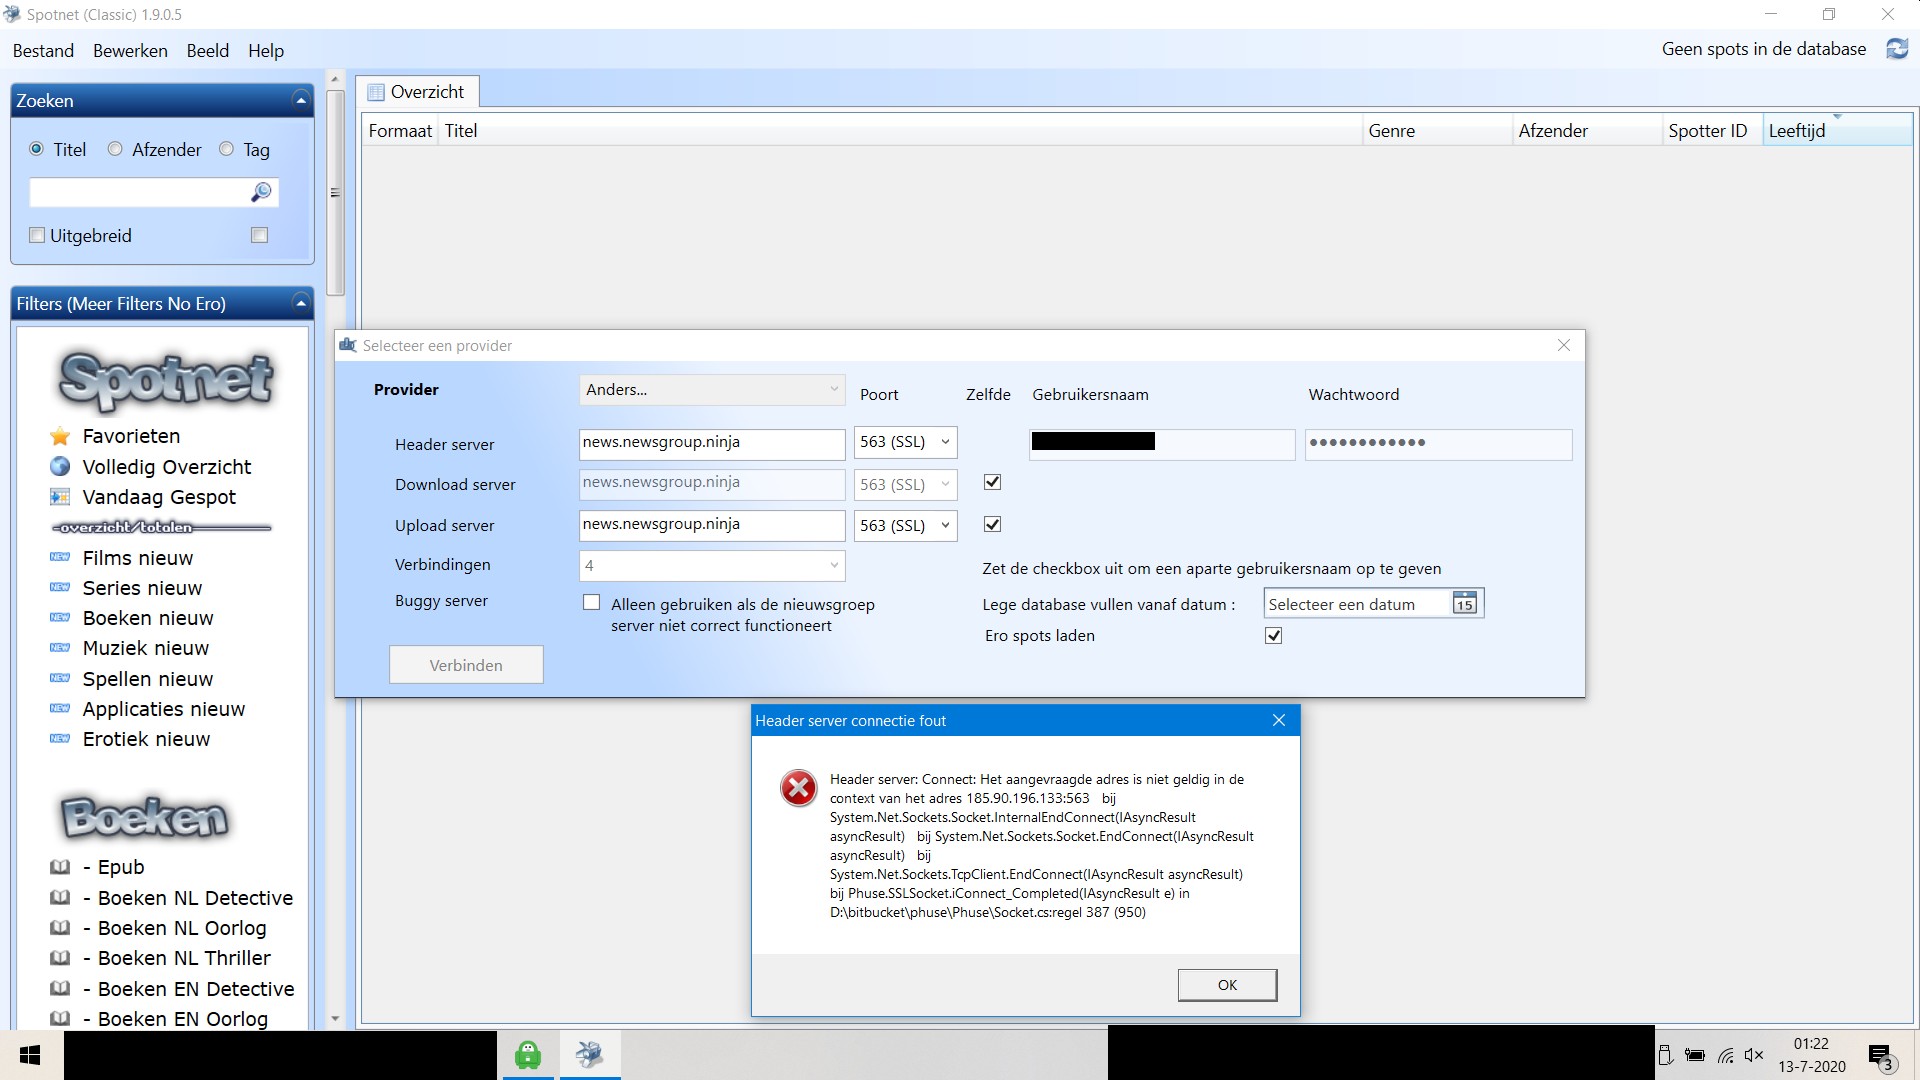Image resolution: width=1920 pixels, height=1080 pixels.
Task: Enable the Buggy server checkbox
Action: point(591,602)
